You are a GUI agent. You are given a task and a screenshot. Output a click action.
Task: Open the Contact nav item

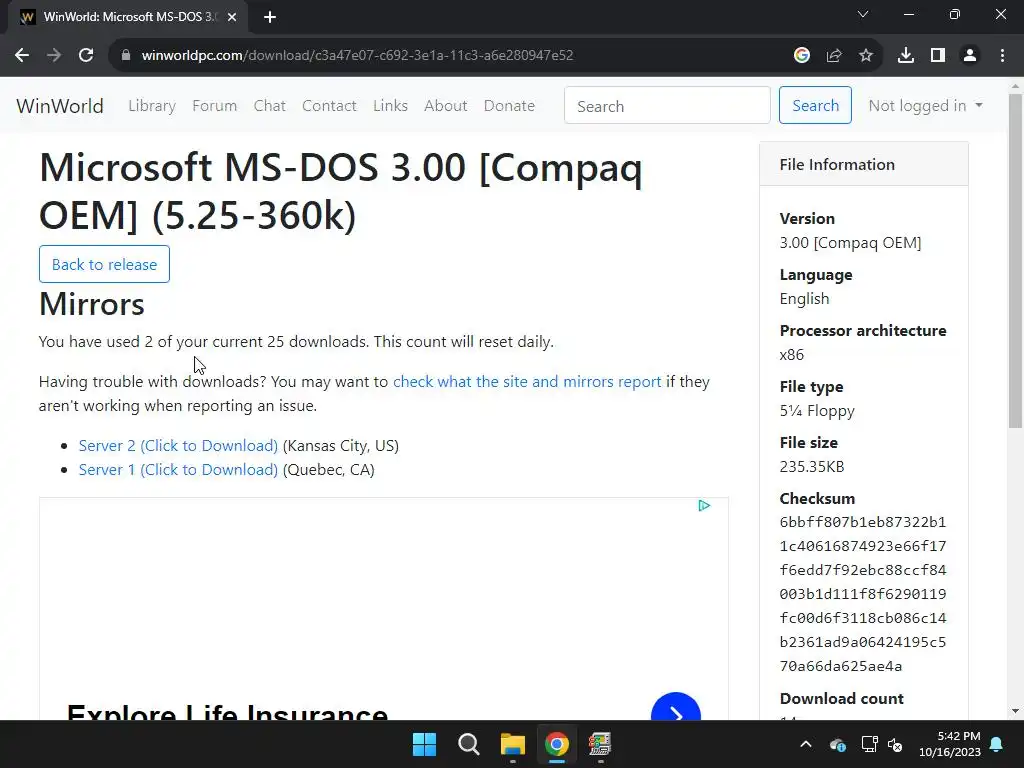329,106
